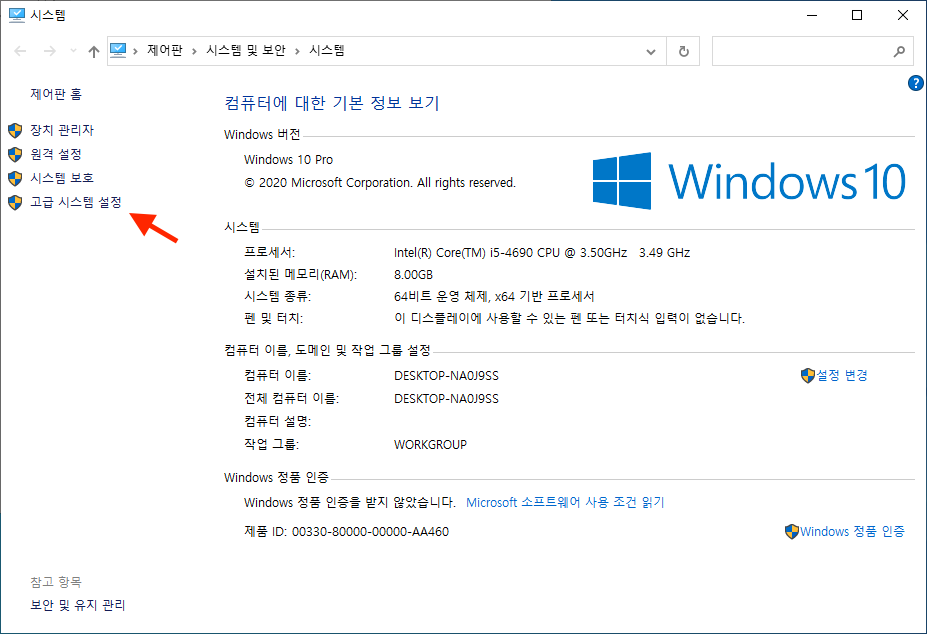Open address bar history dropdown

click(651, 51)
